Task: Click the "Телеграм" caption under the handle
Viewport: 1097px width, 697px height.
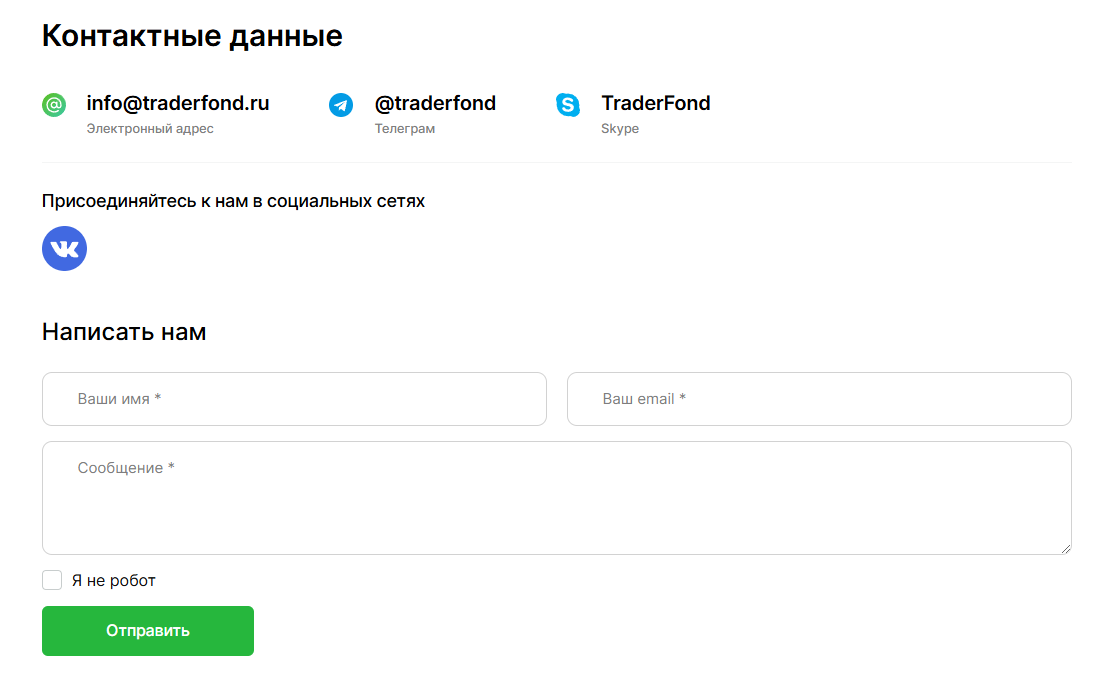Action: (x=405, y=129)
